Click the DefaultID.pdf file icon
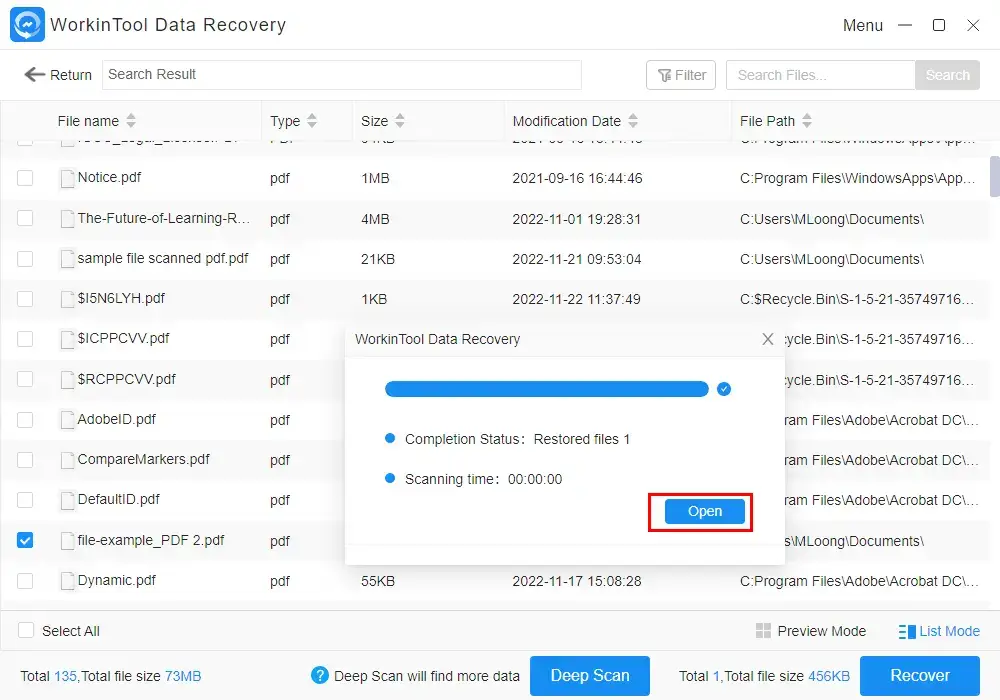Viewport: 1000px width, 700px height. pos(67,500)
